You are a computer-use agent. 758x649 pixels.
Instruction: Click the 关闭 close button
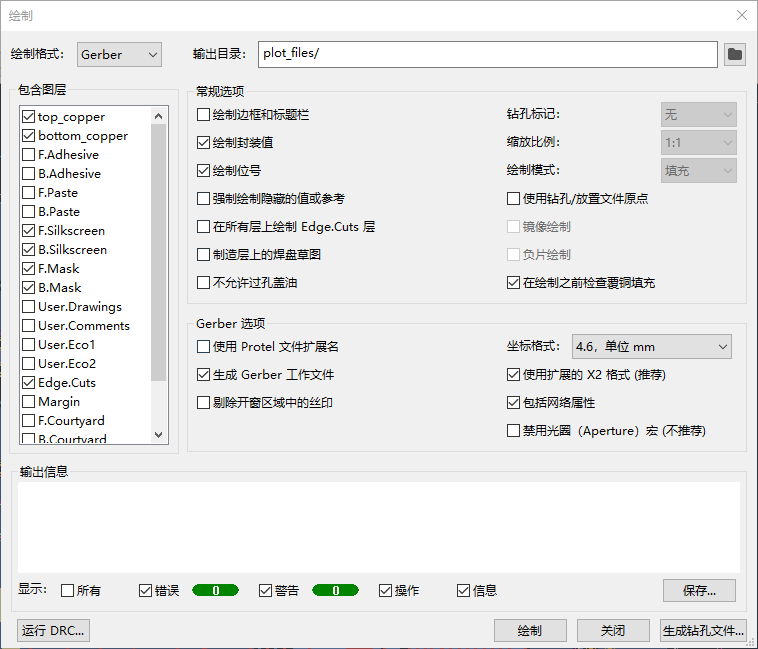click(x=612, y=631)
